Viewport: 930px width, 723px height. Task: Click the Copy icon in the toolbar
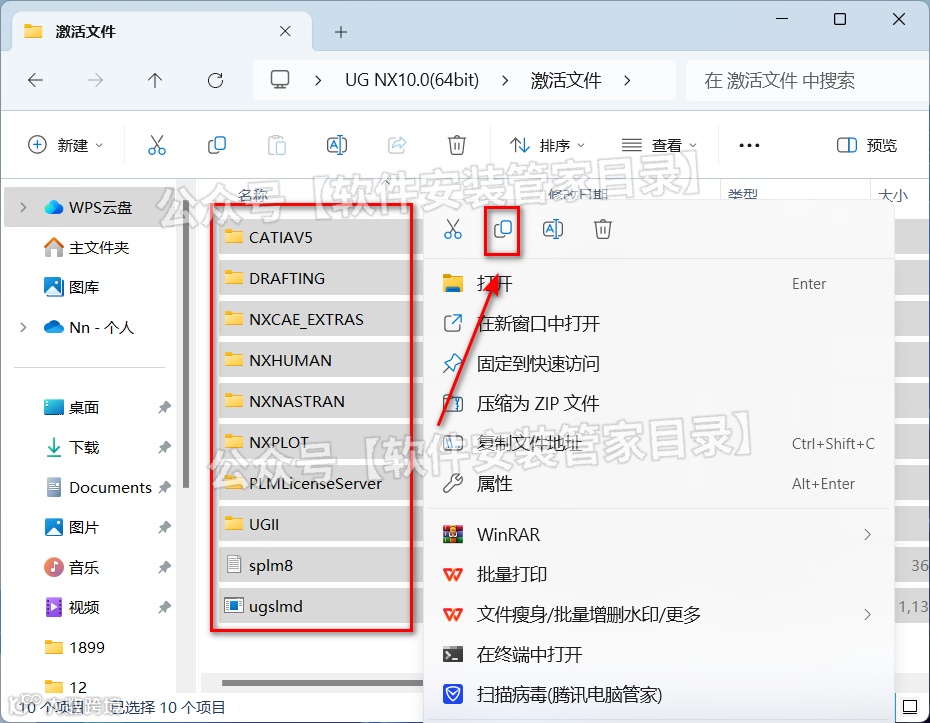coord(216,145)
